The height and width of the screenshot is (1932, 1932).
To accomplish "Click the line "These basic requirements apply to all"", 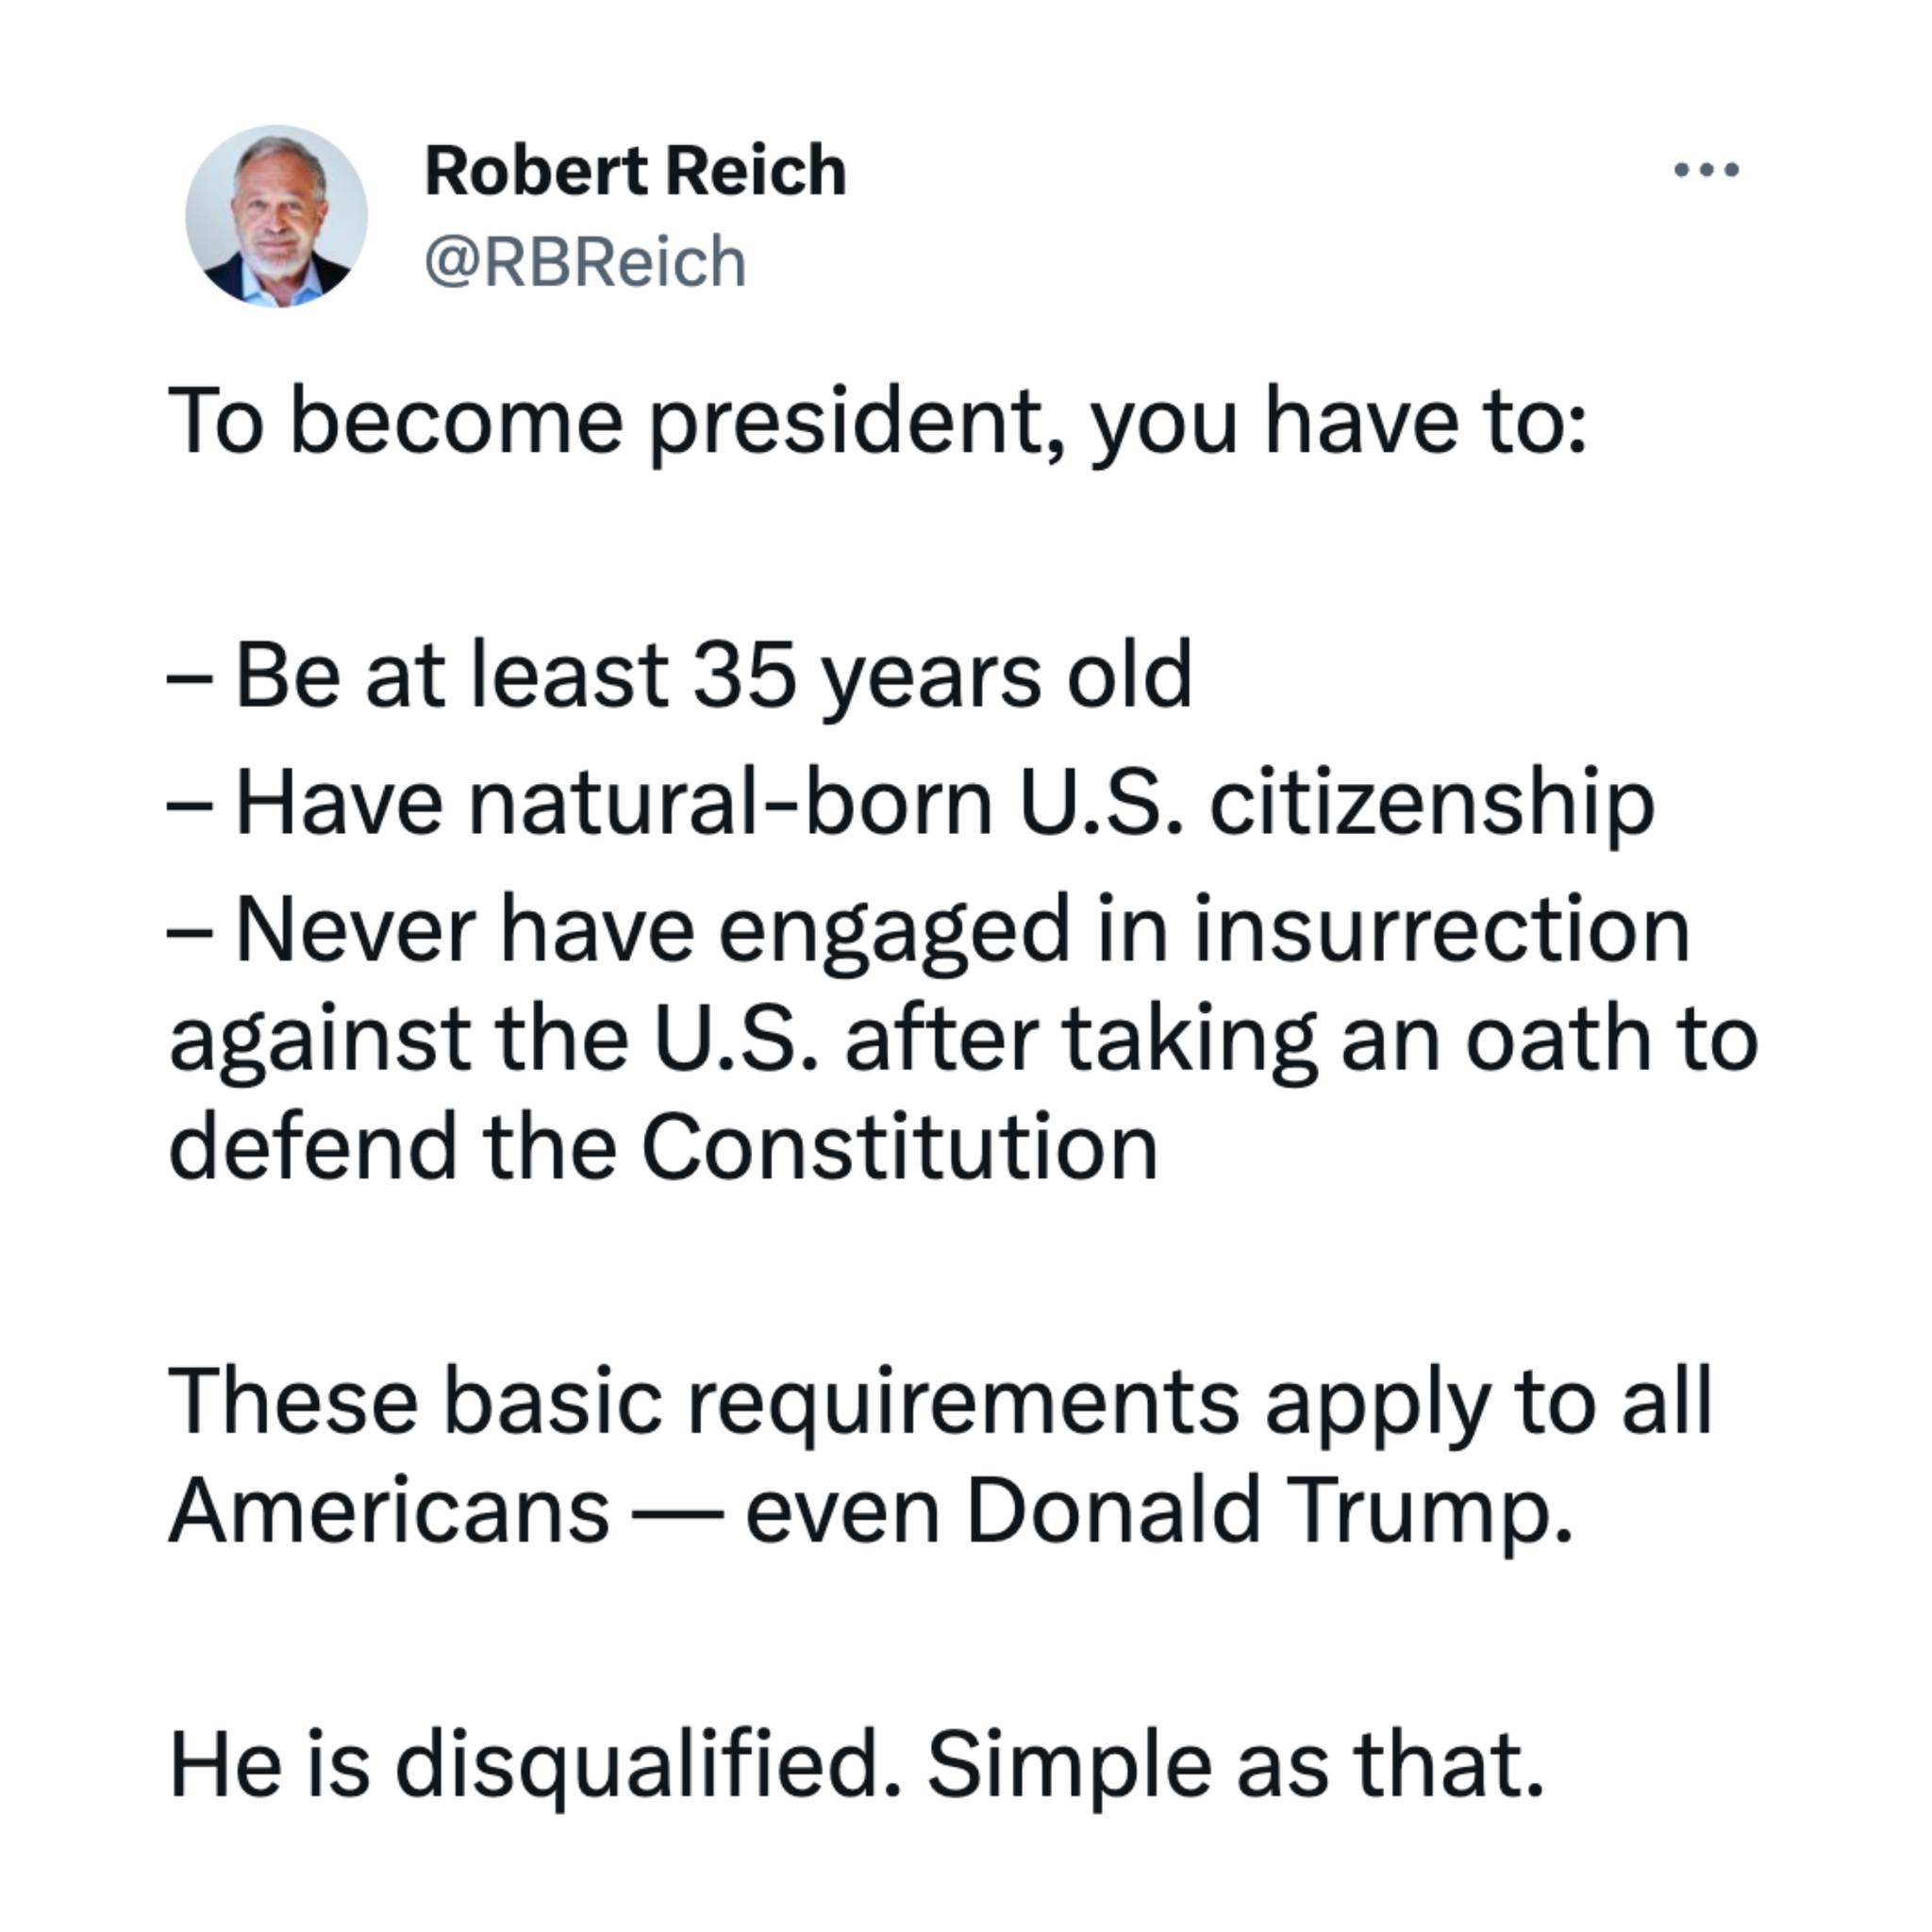I will 940,1401.
